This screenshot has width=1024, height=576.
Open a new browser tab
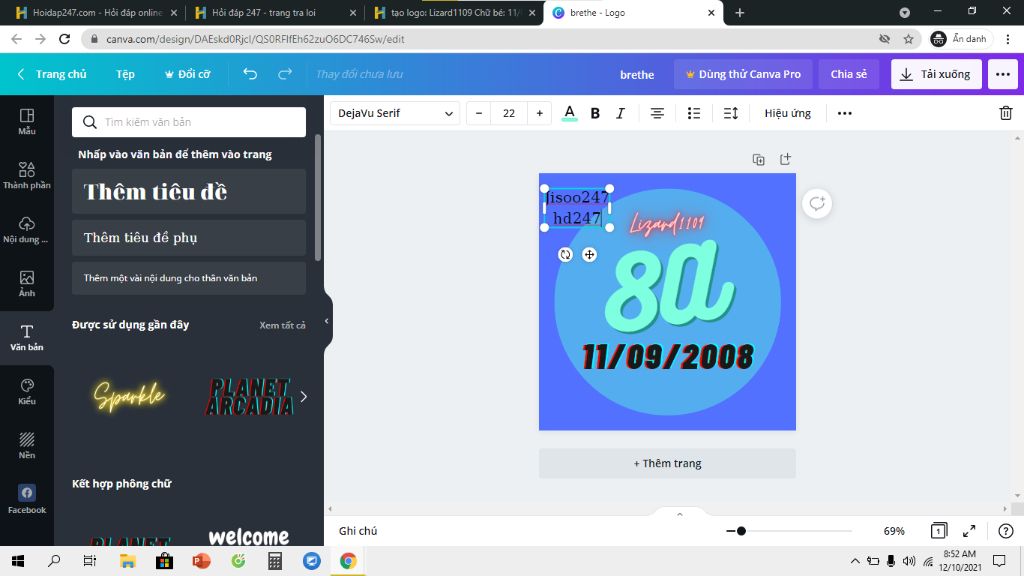[x=739, y=12]
